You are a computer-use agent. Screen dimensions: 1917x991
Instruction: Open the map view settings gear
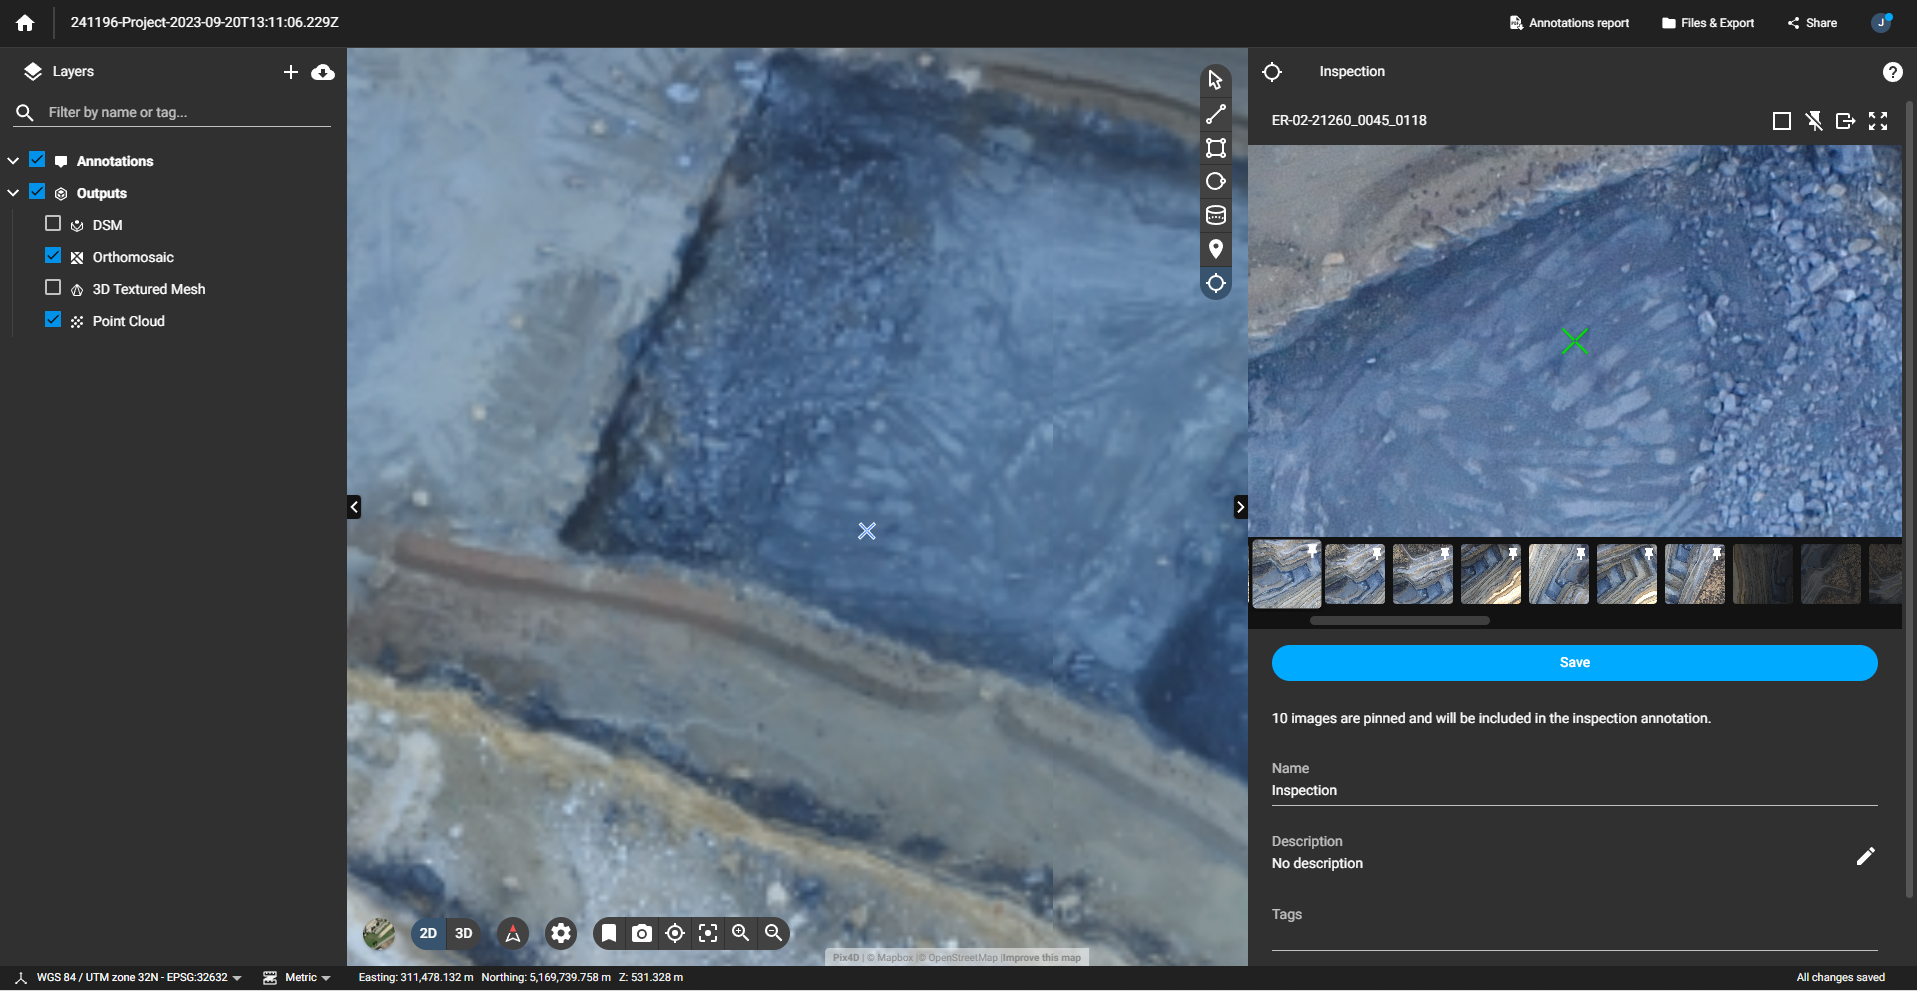click(x=560, y=932)
